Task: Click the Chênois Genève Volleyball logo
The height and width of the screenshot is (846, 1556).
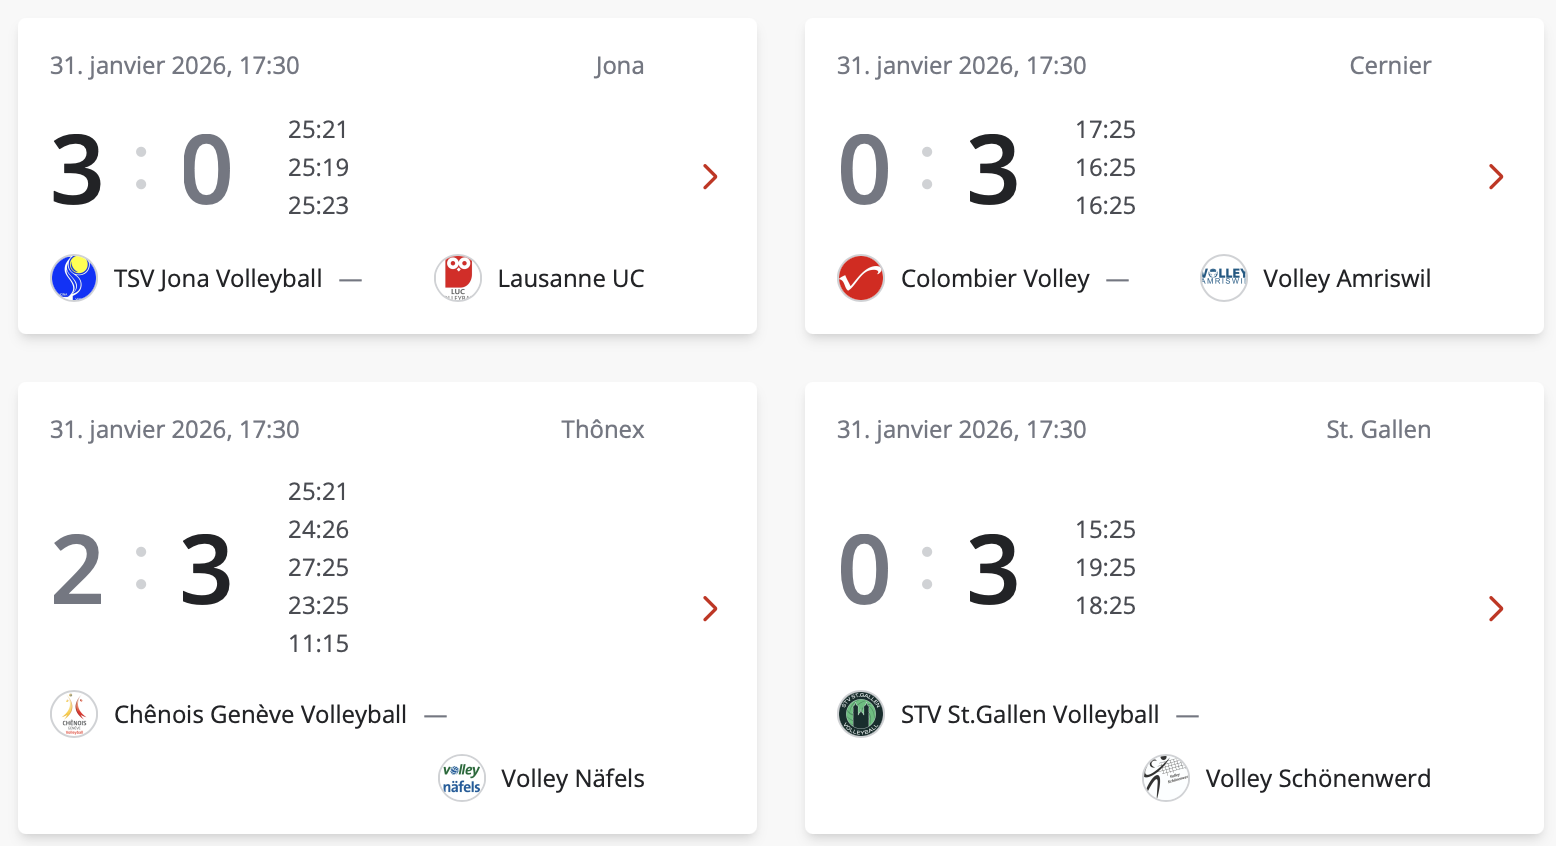Action: [74, 714]
